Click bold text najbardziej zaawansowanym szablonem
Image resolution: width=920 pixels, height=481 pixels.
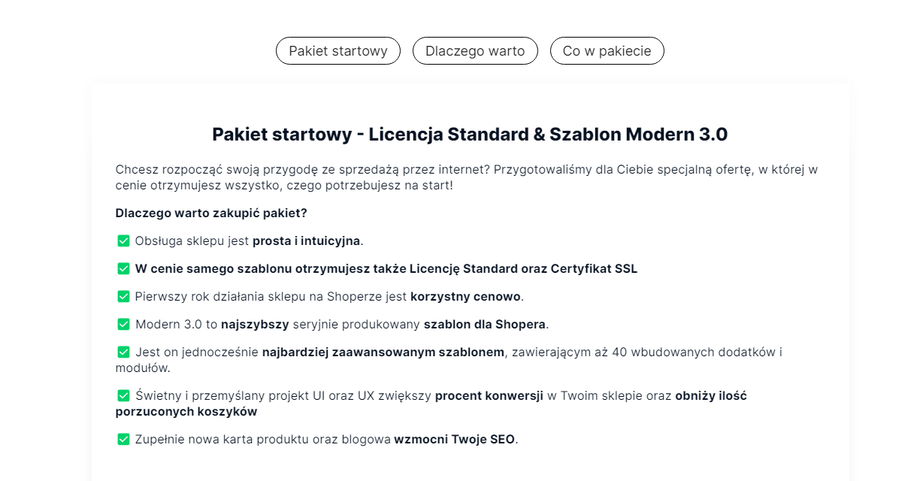[x=384, y=352]
